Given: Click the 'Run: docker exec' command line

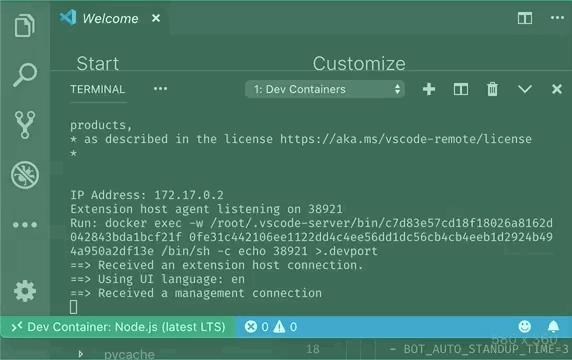Looking at the screenshot, I should [x=311, y=237].
